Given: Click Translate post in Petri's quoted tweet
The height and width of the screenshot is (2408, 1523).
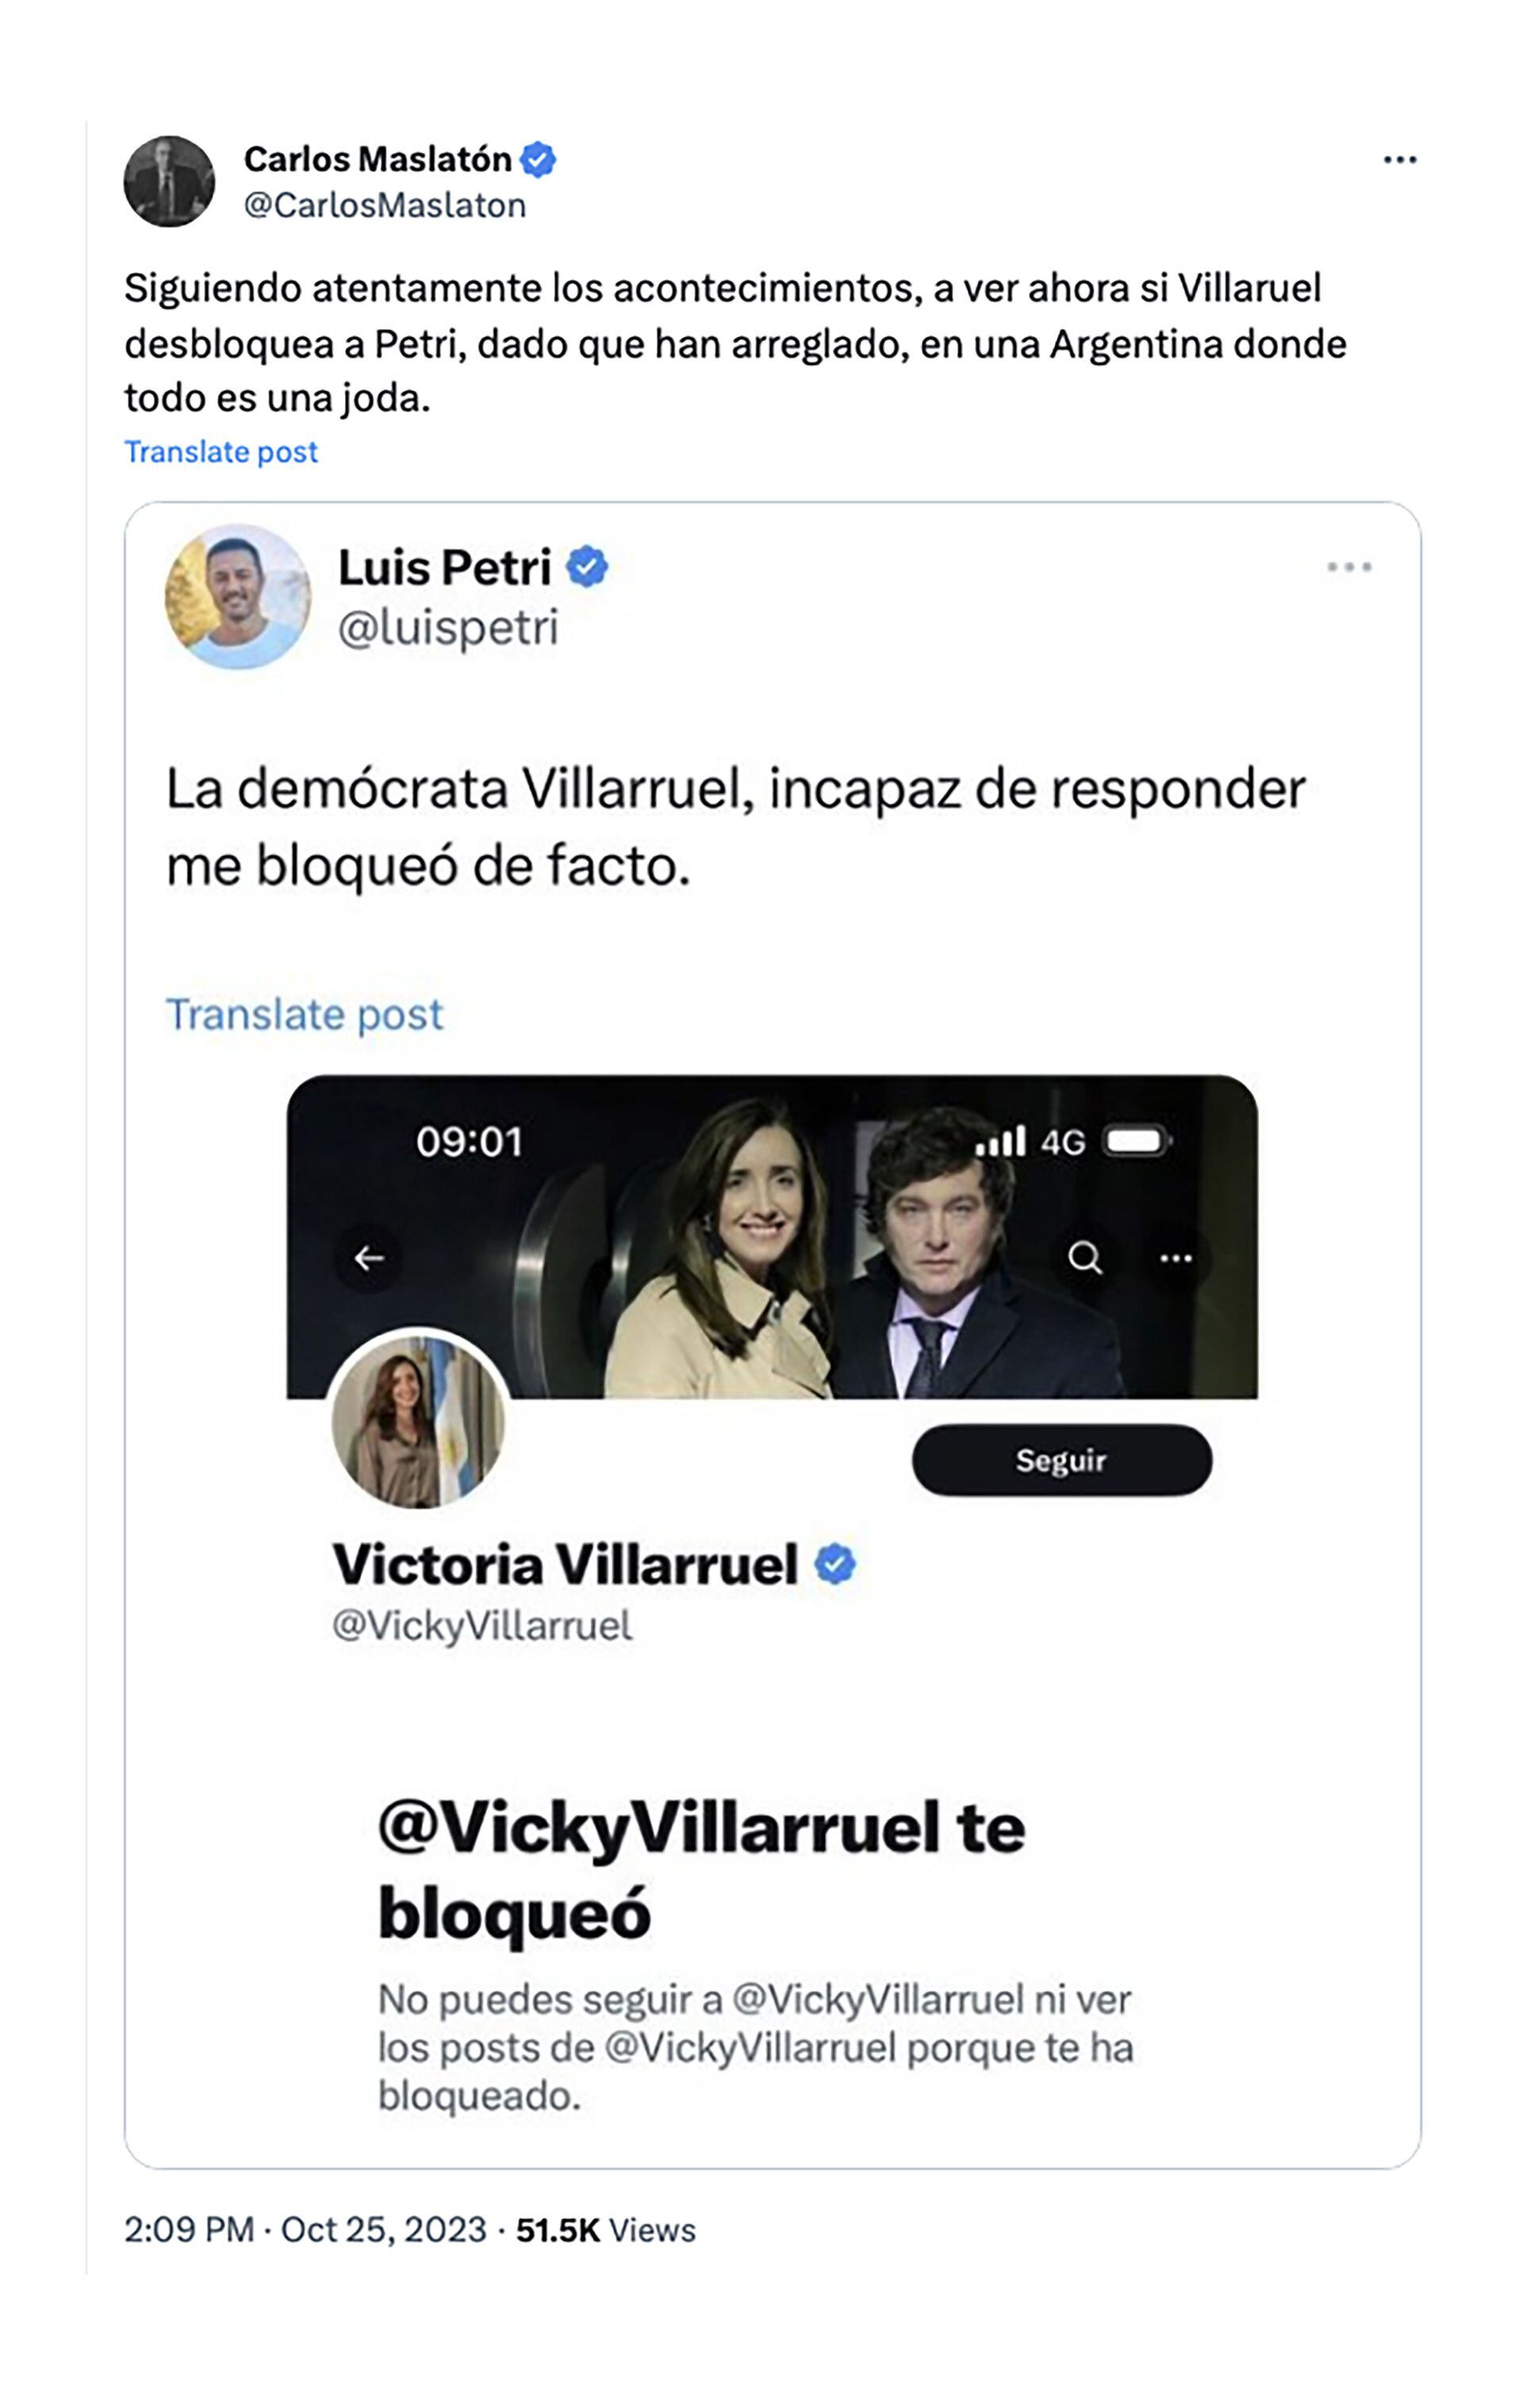Looking at the screenshot, I should (304, 1014).
